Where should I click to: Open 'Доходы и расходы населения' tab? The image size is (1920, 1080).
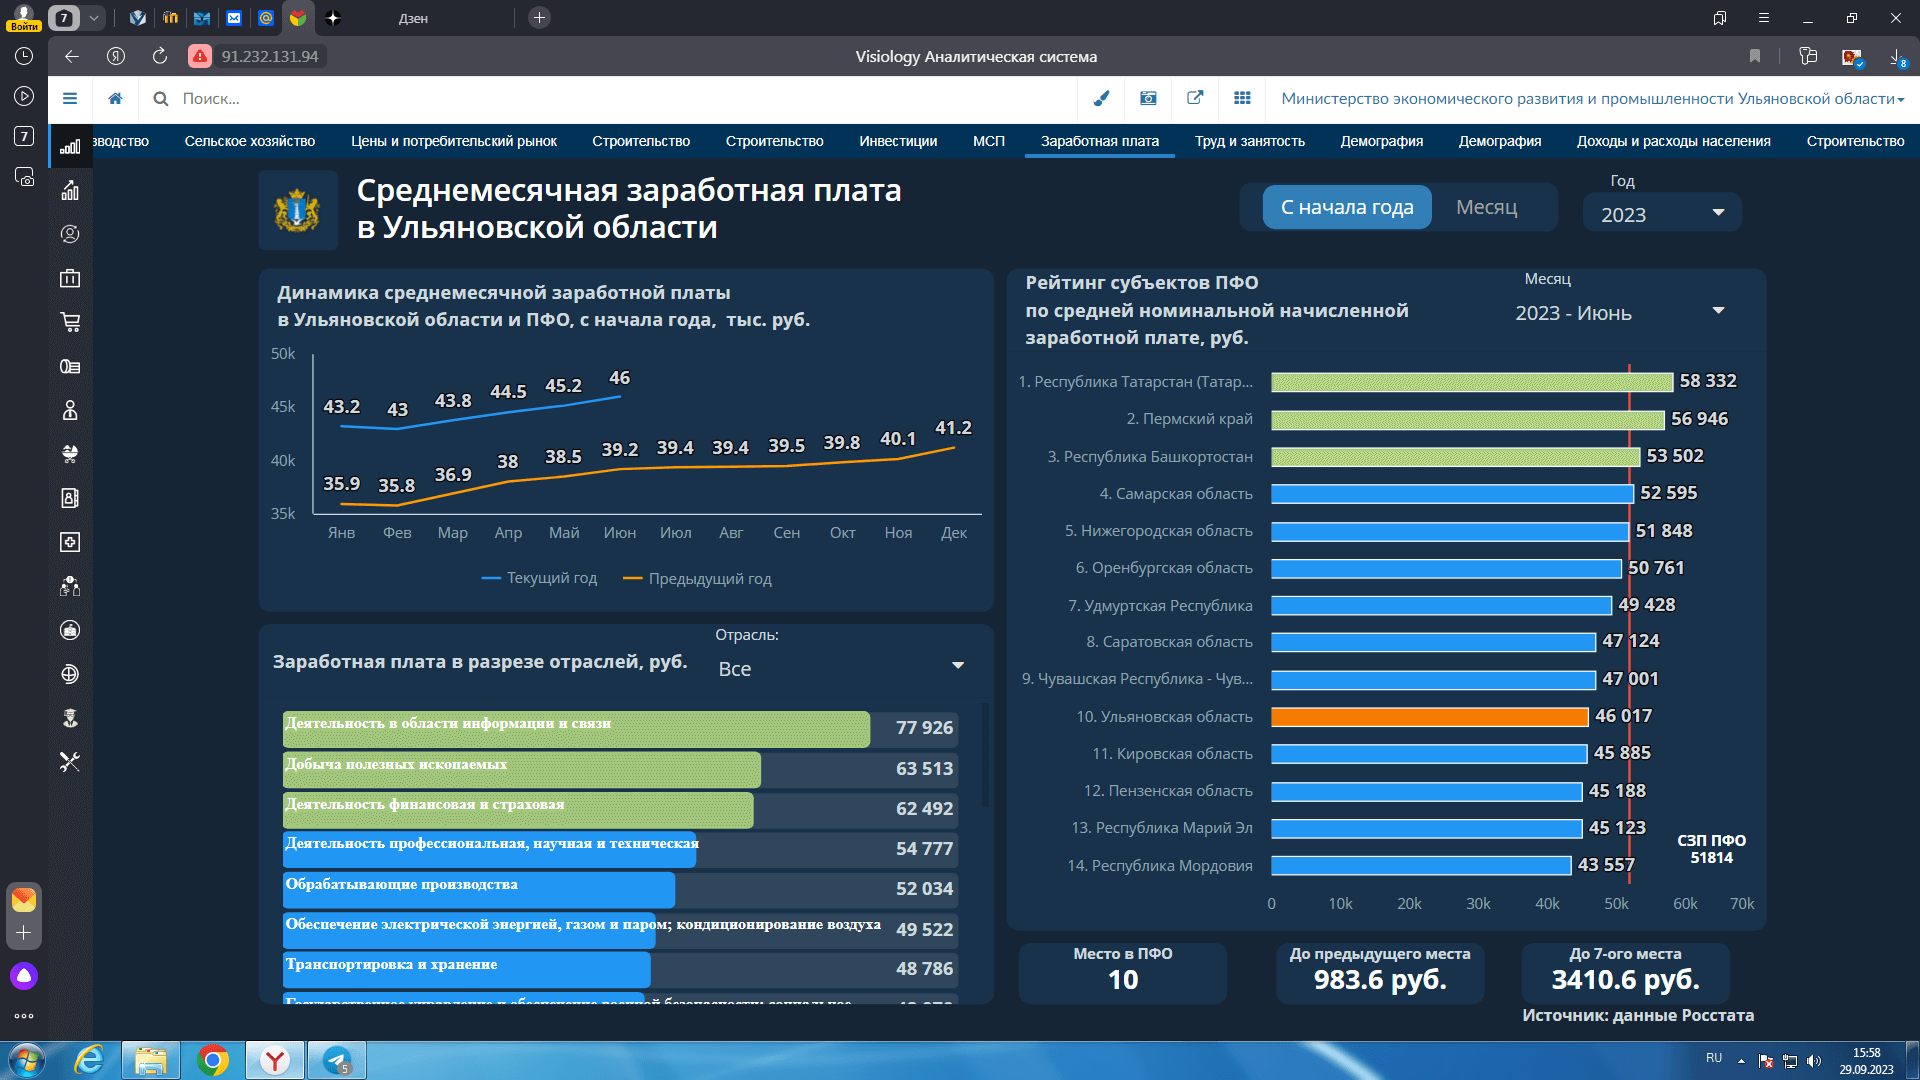pyautogui.click(x=1673, y=141)
